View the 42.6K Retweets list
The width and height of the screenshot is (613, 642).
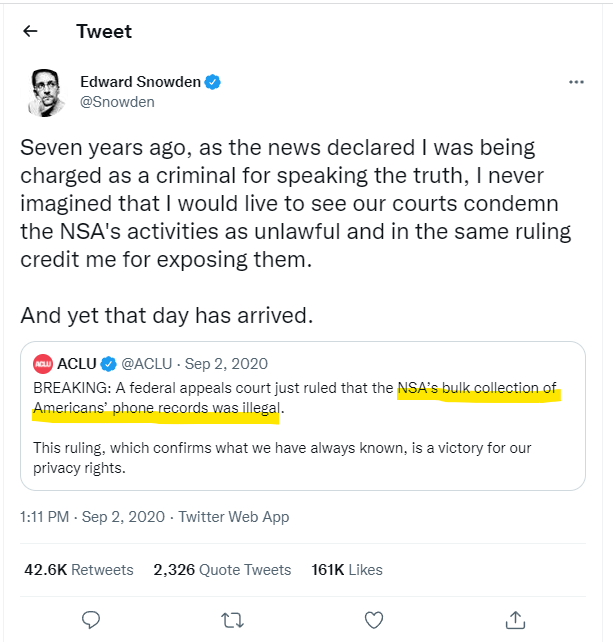click(x=79, y=569)
